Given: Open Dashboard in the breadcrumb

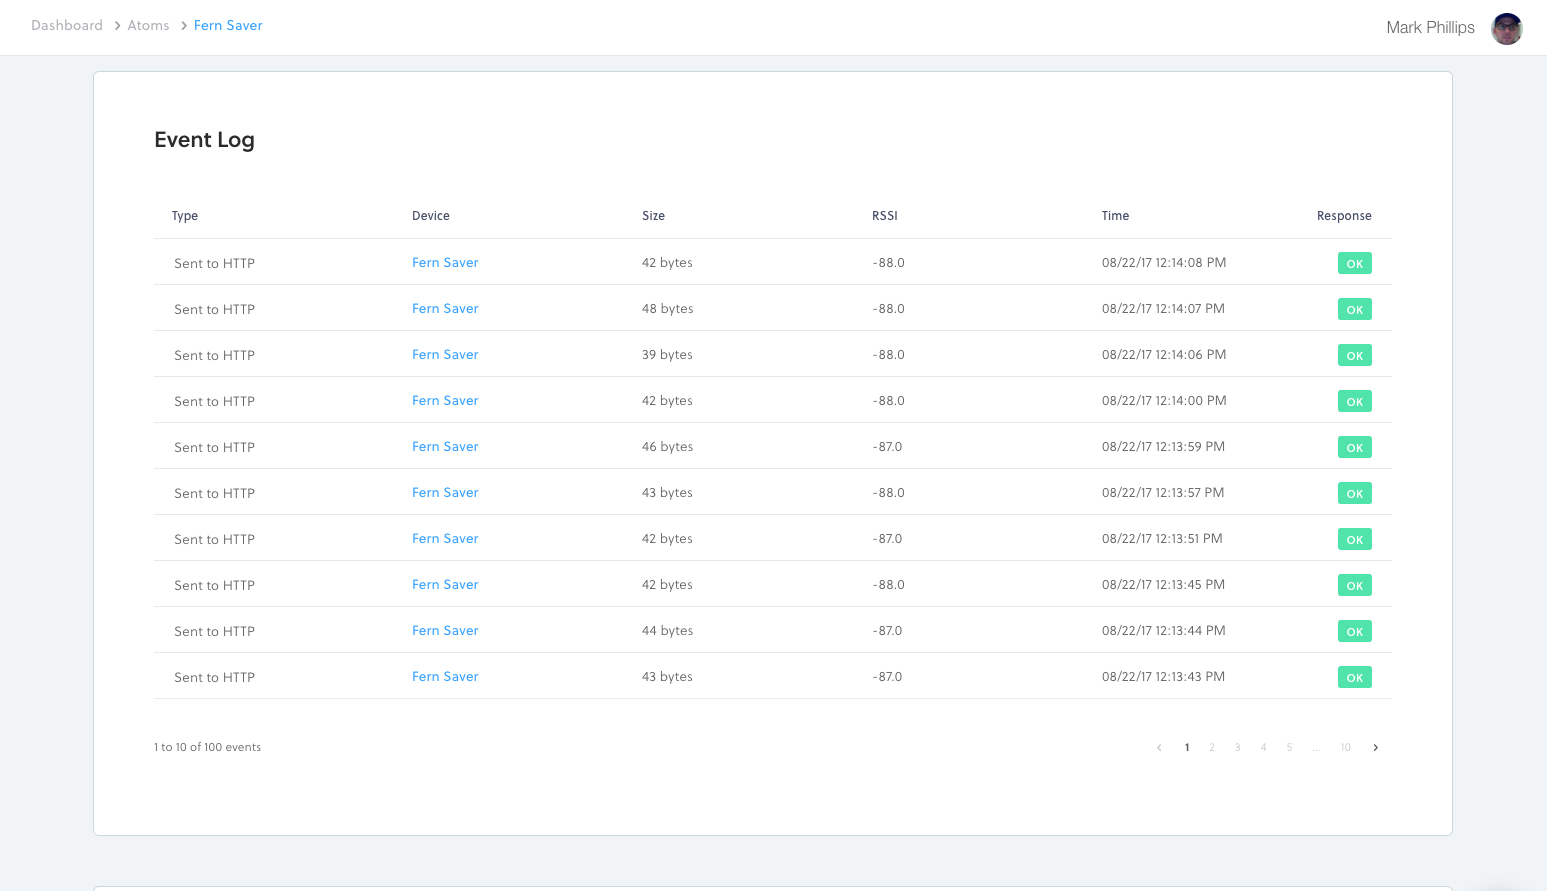Looking at the screenshot, I should 67,26.
